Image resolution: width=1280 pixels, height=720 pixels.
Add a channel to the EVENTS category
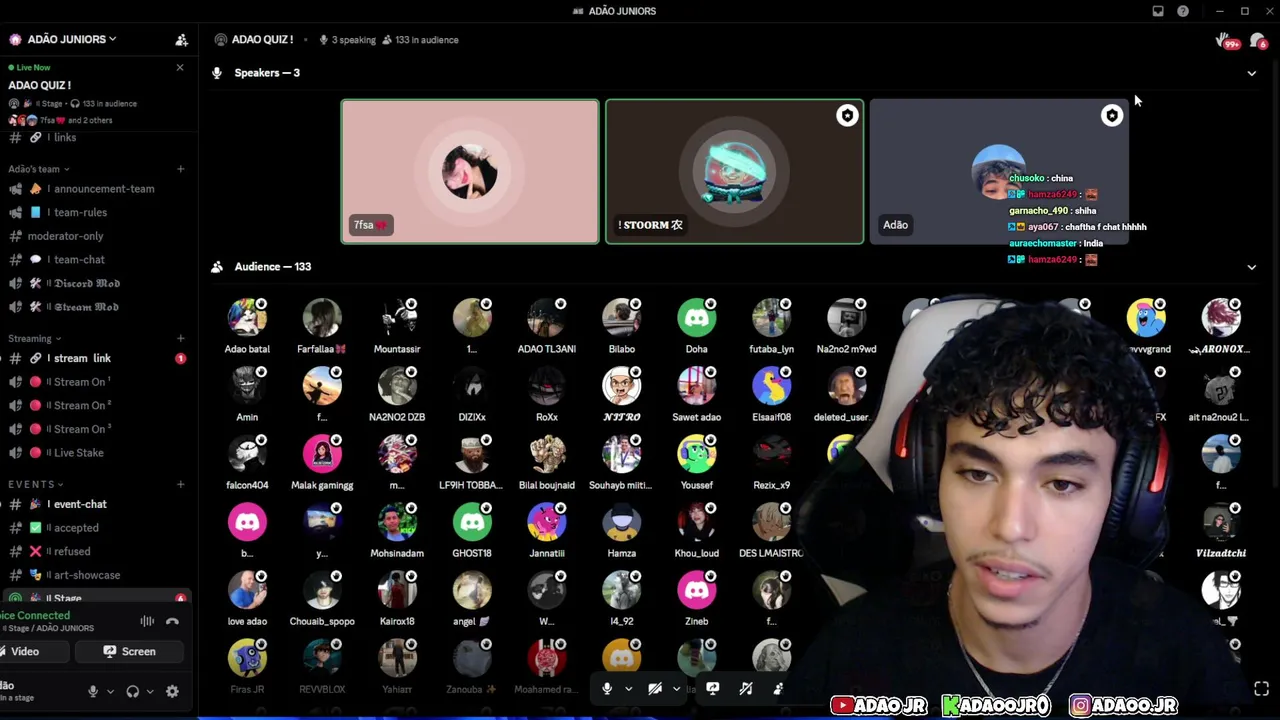(x=180, y=485)
